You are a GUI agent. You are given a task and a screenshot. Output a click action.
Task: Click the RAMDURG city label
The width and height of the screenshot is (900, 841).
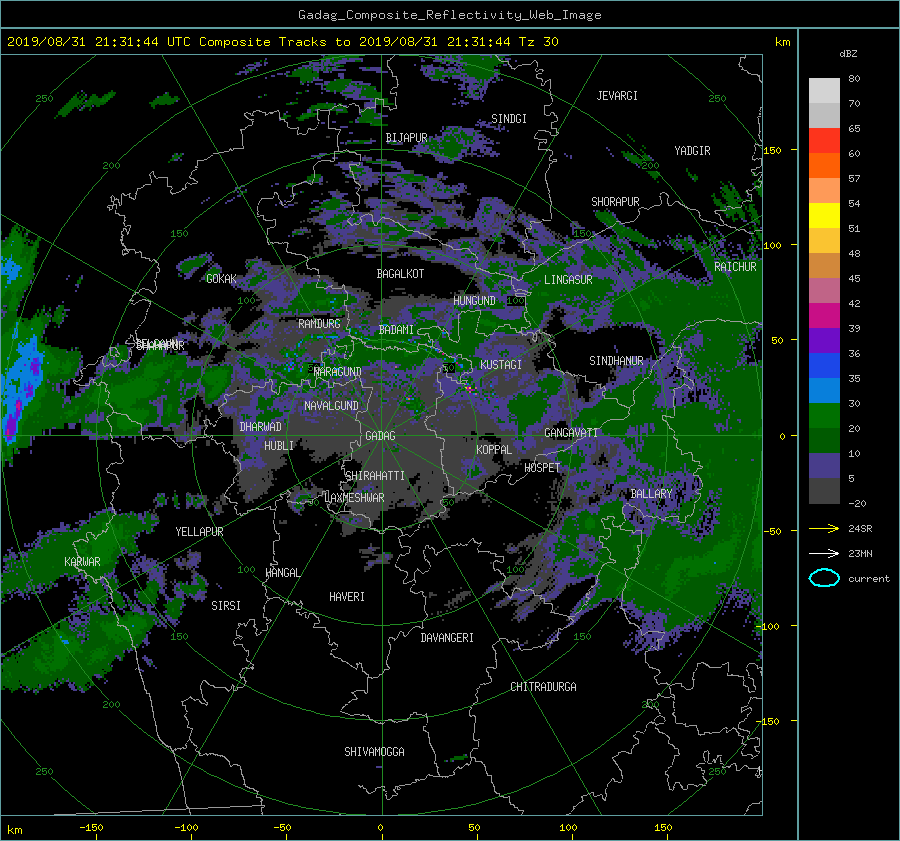tap(319, 324)
